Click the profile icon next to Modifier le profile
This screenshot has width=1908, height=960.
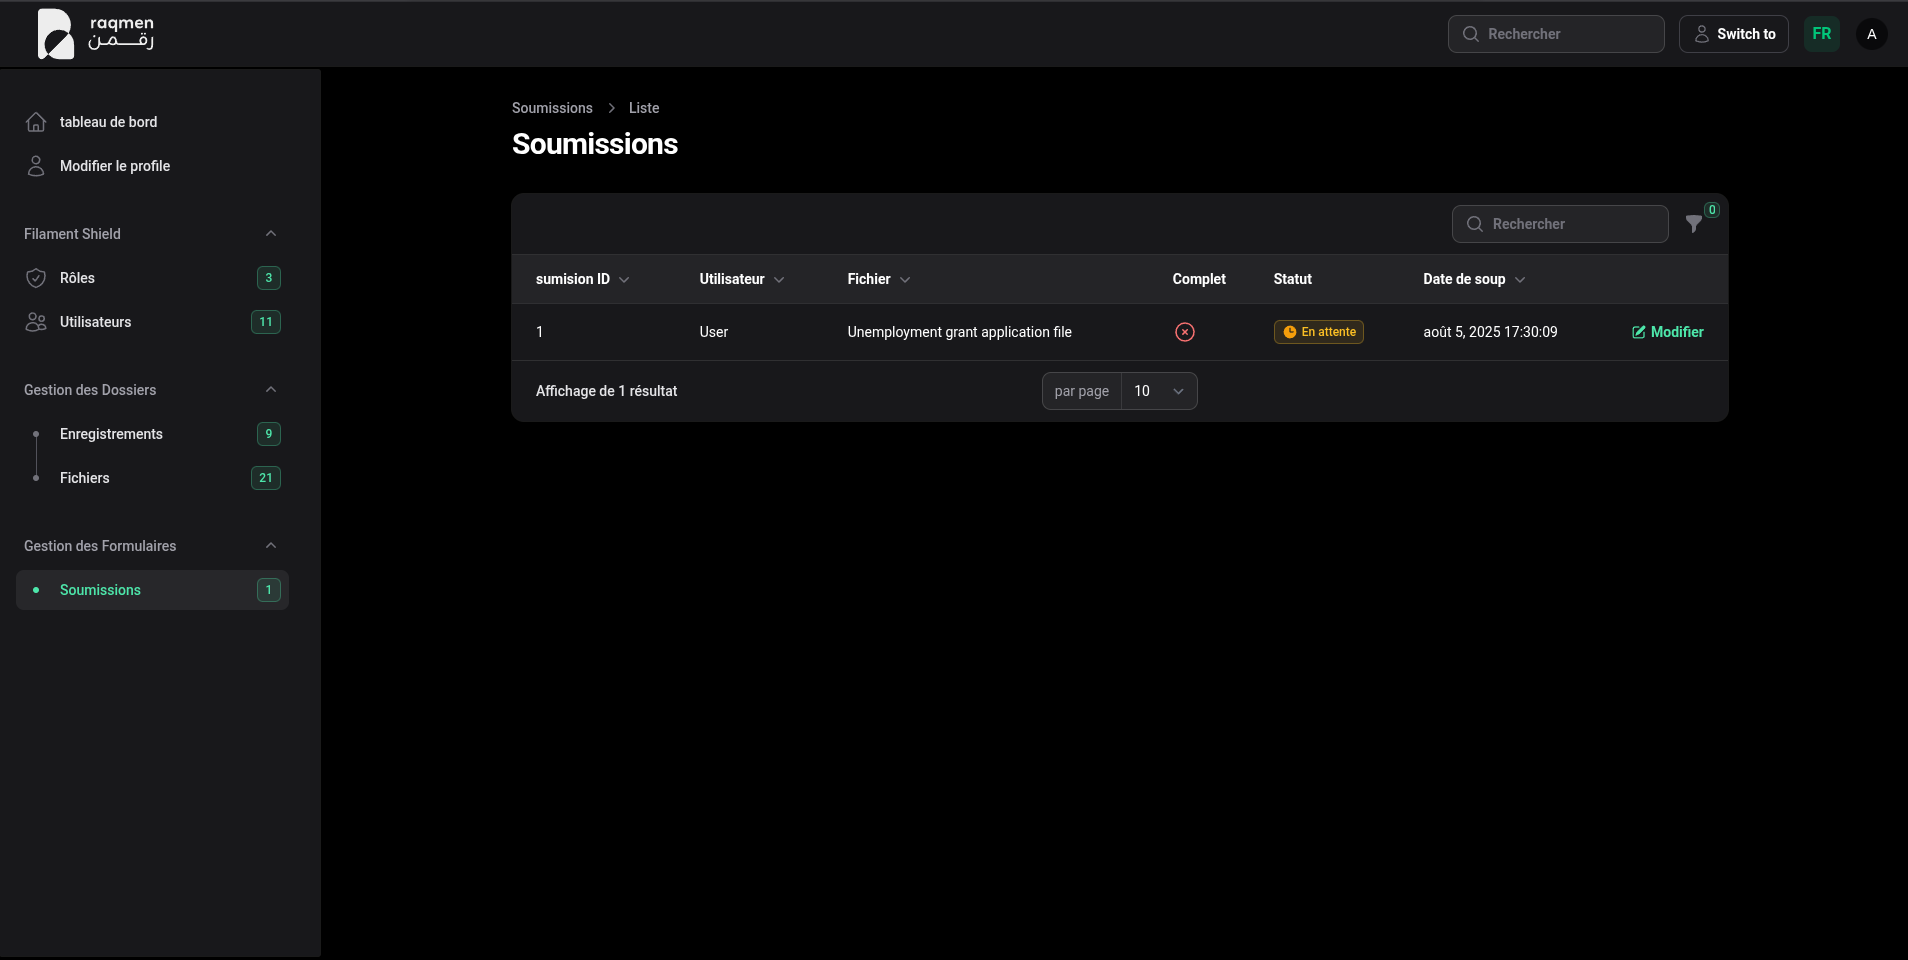tap(36, 166)
